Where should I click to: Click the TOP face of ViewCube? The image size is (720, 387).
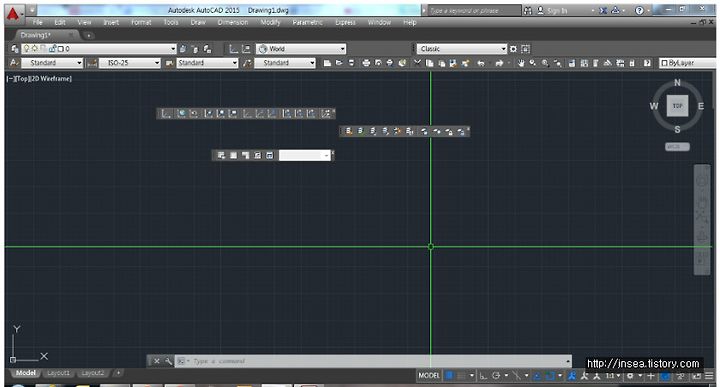(677, 106)
